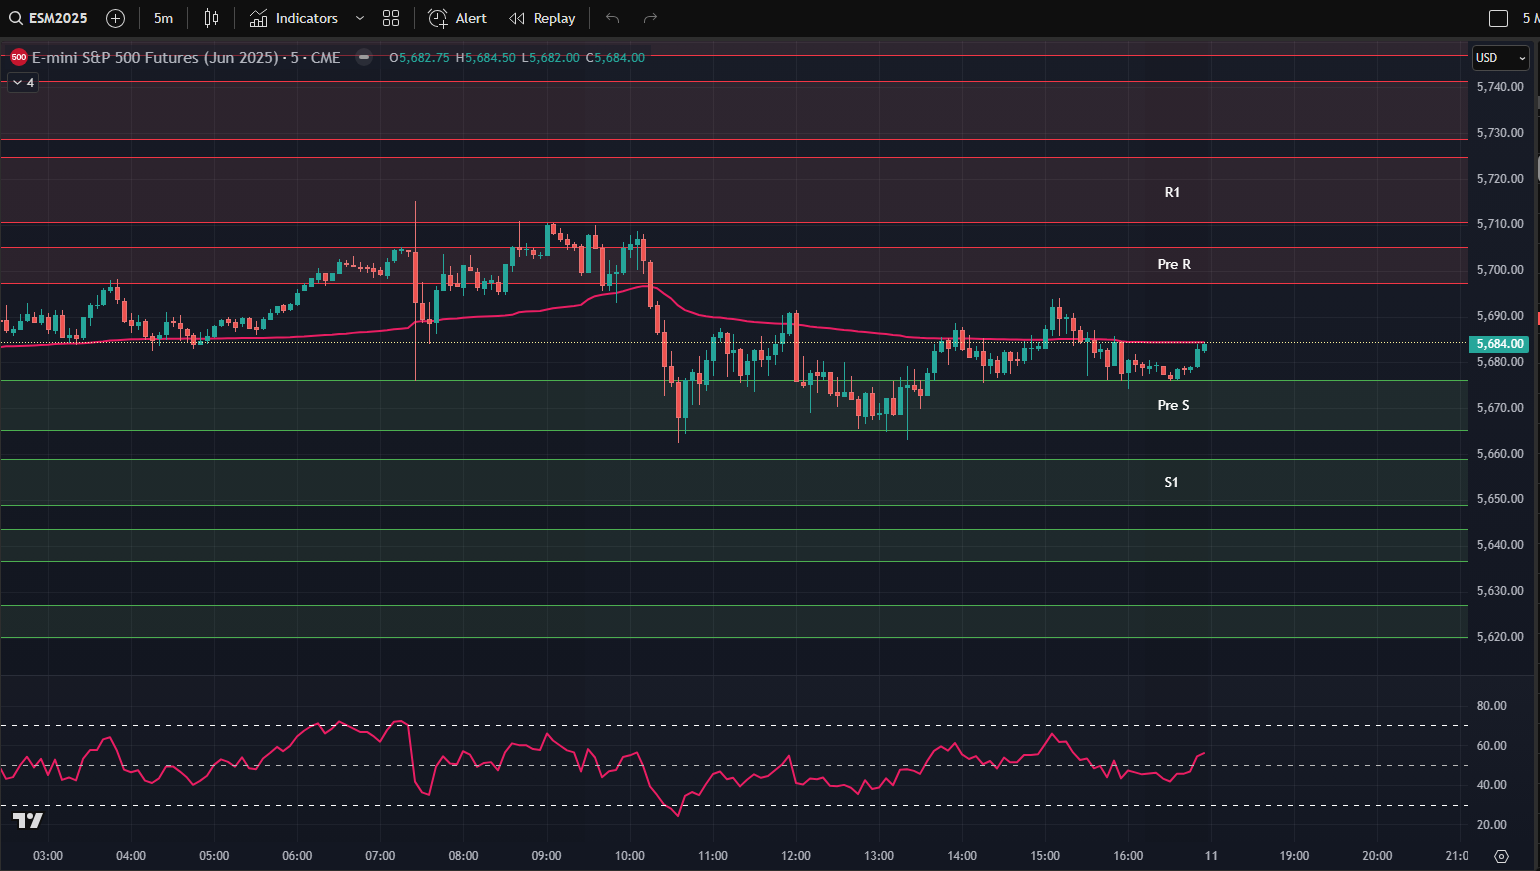Click the 5,660.00 price axis label
The image size is (1540, 871).
point(1500,454)
